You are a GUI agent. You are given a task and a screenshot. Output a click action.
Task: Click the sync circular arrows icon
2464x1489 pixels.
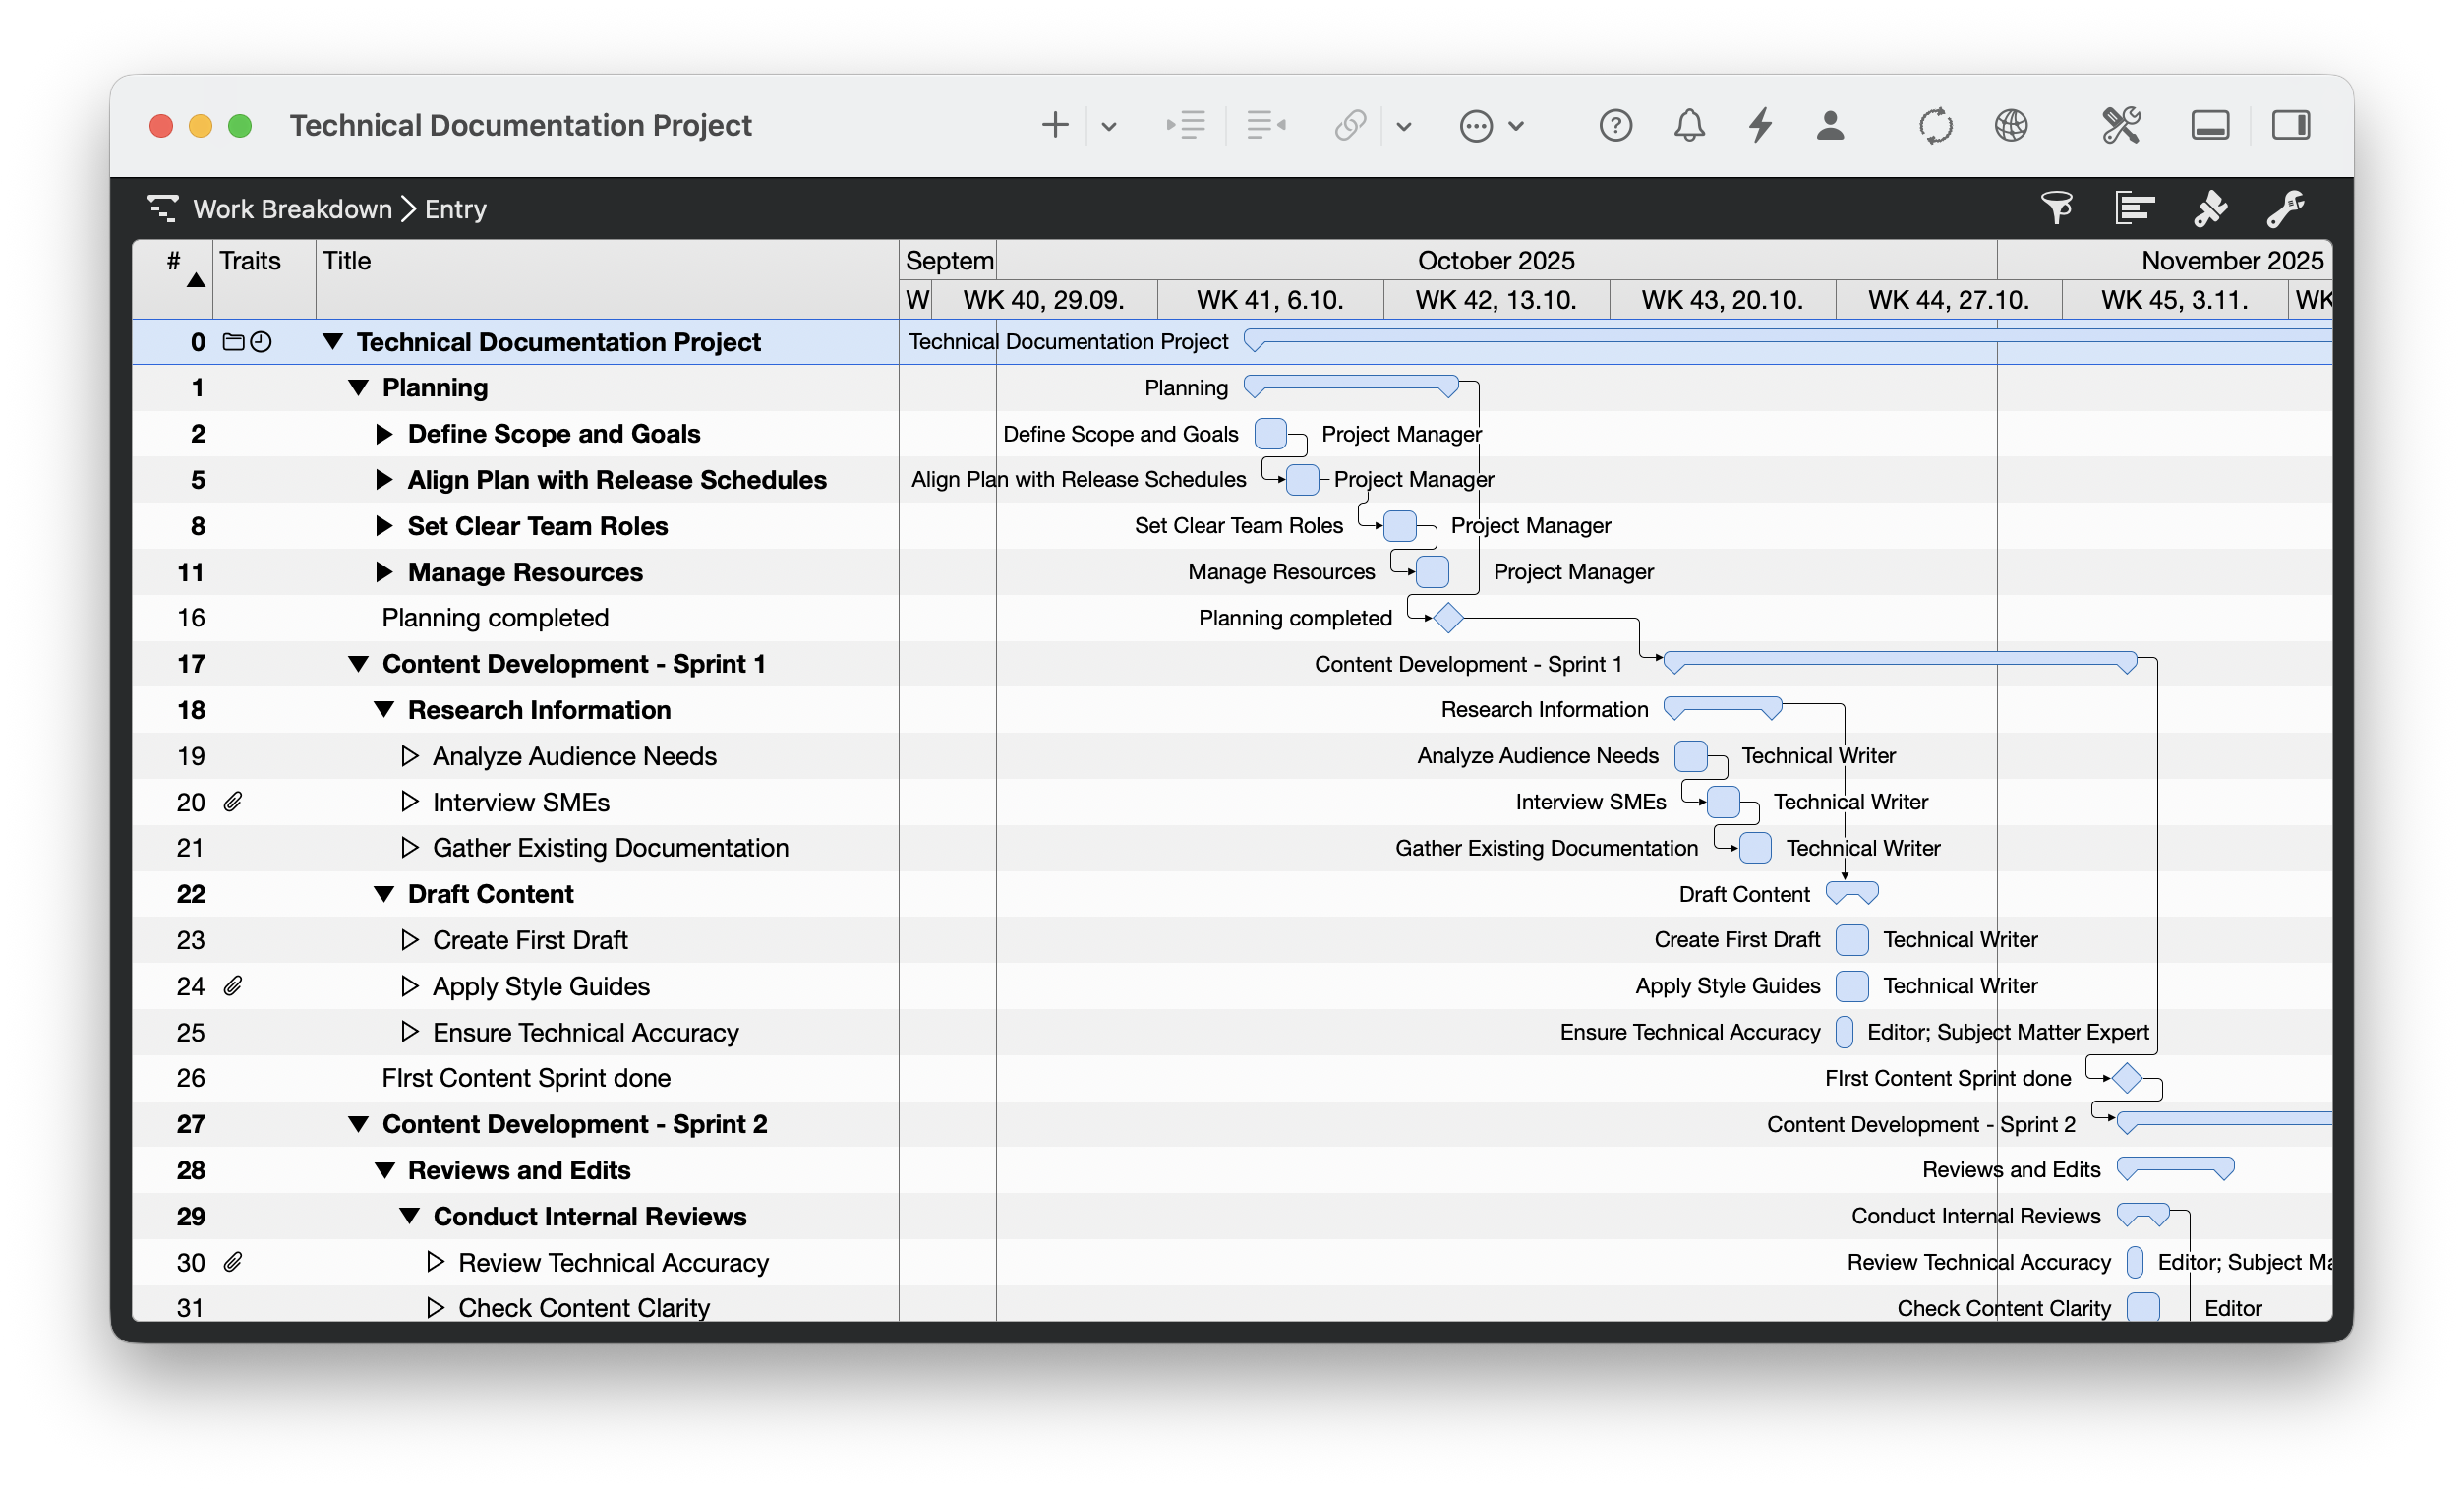coord(1936,125)
